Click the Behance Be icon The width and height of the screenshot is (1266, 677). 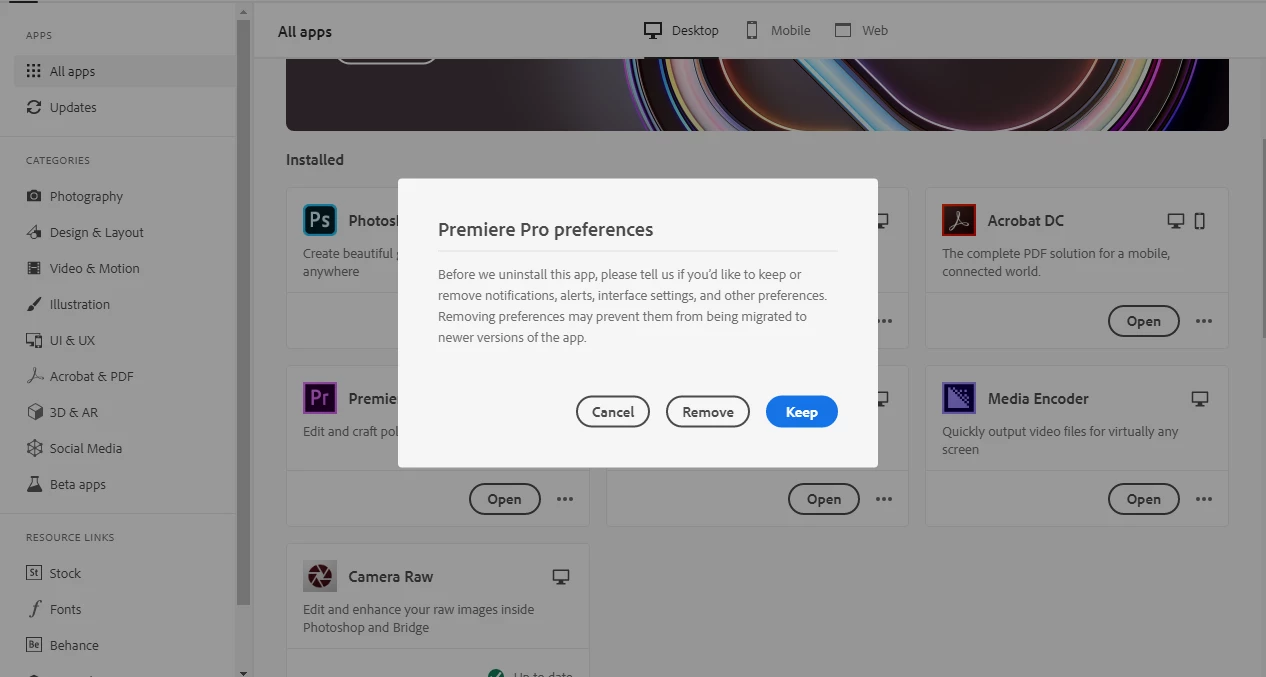coord(34,645)
